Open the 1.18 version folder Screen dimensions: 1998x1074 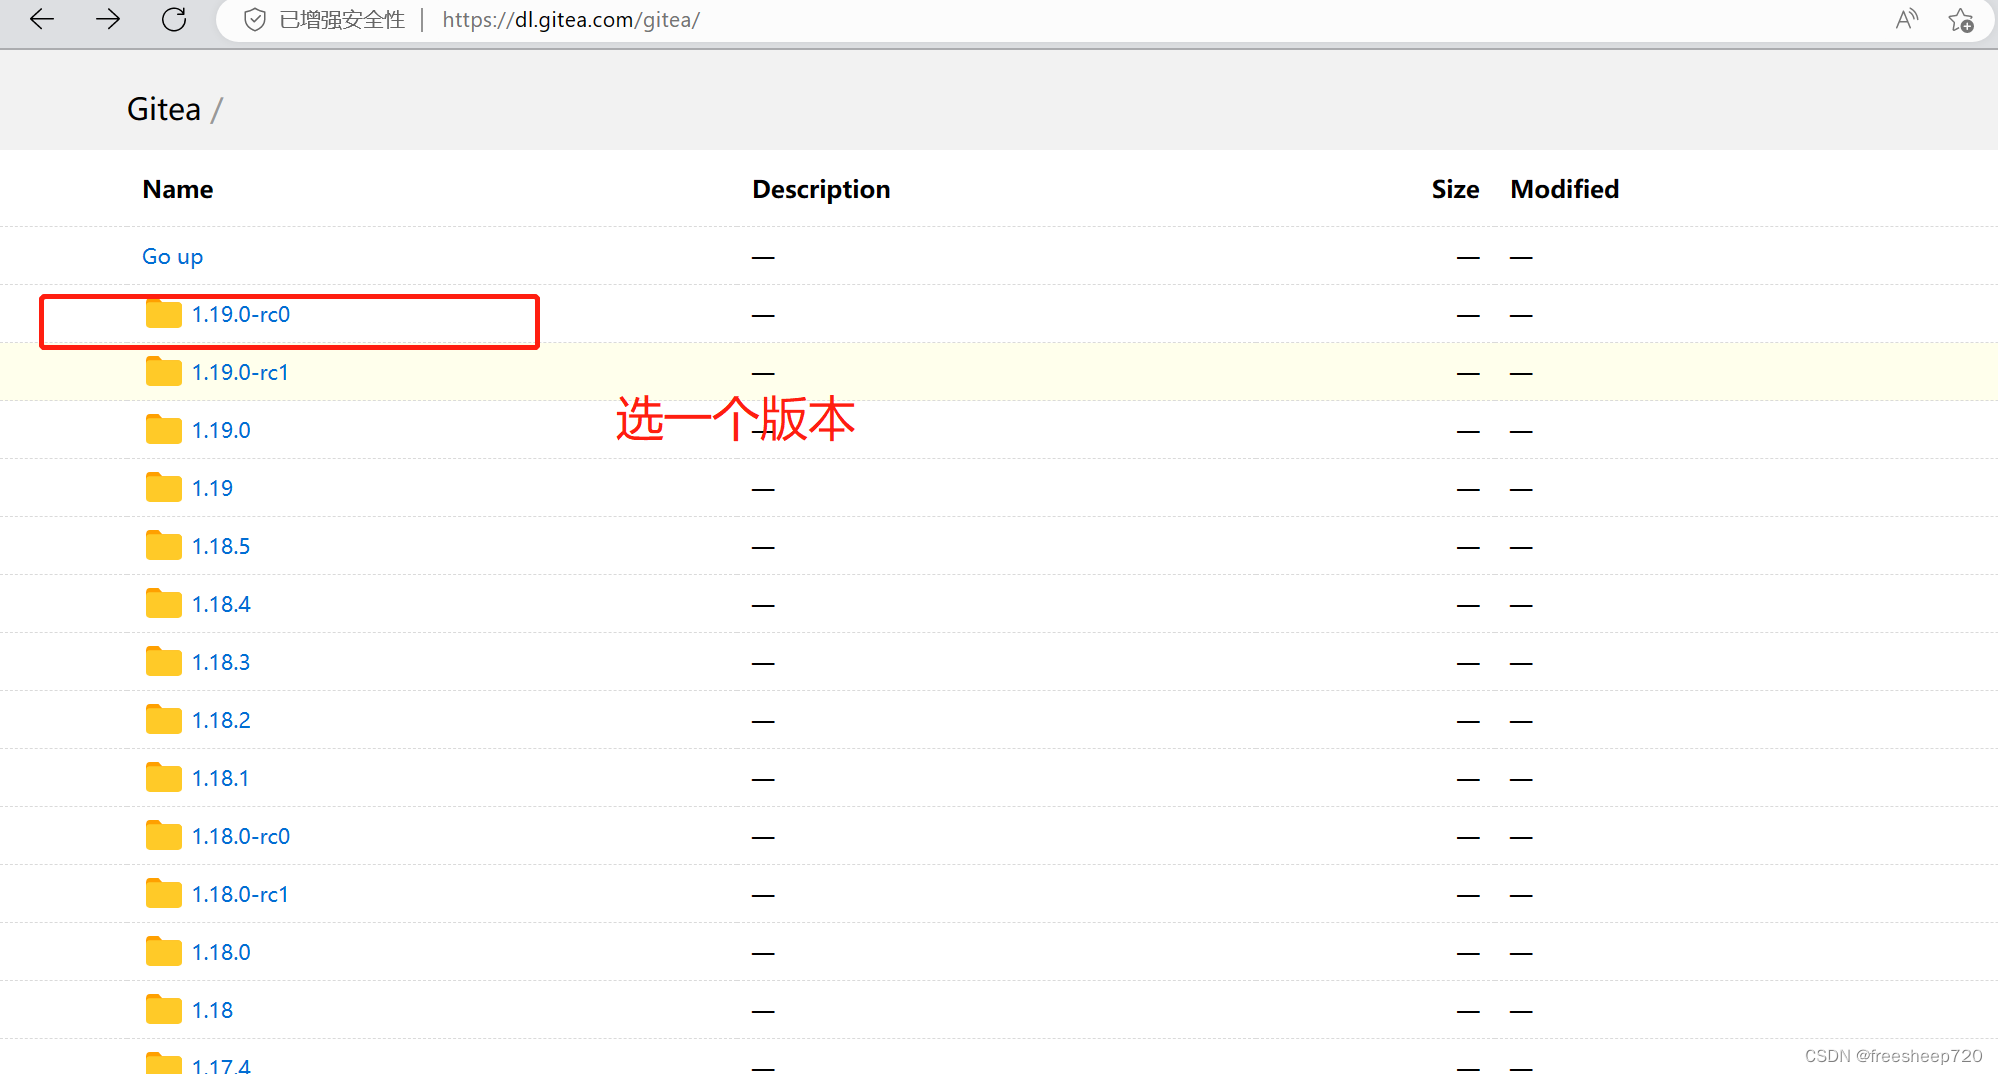tap(212, 1011)
